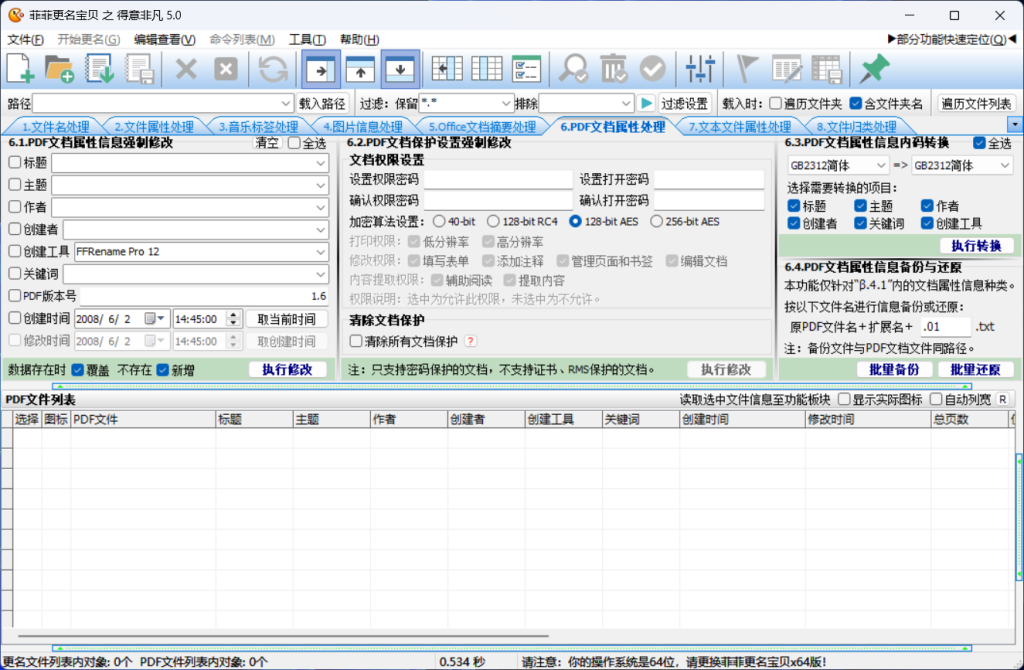Click the new file with plus icon
This screenshot has height=670, width=1024.
[21, 68]
